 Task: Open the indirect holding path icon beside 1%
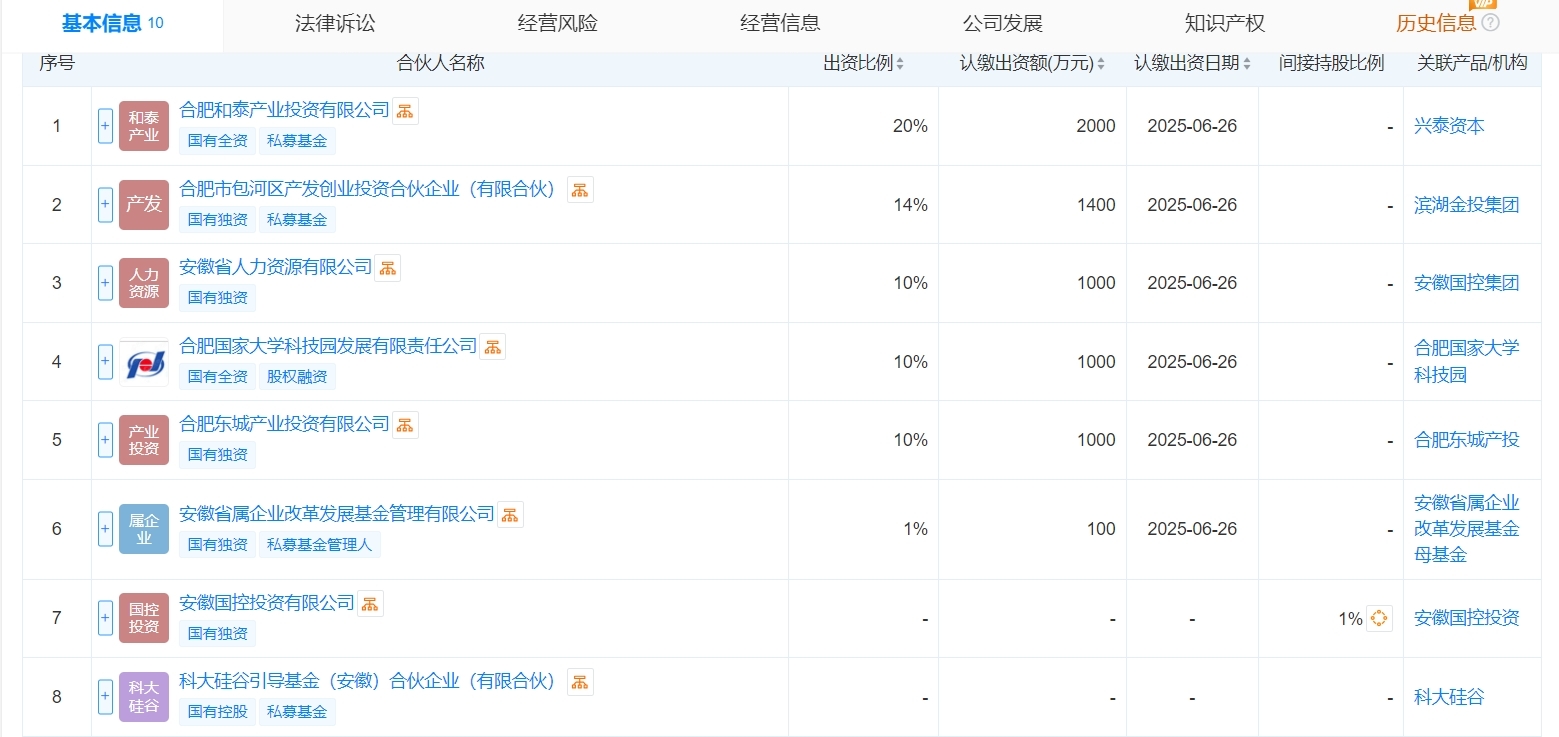pos(1379,618)
